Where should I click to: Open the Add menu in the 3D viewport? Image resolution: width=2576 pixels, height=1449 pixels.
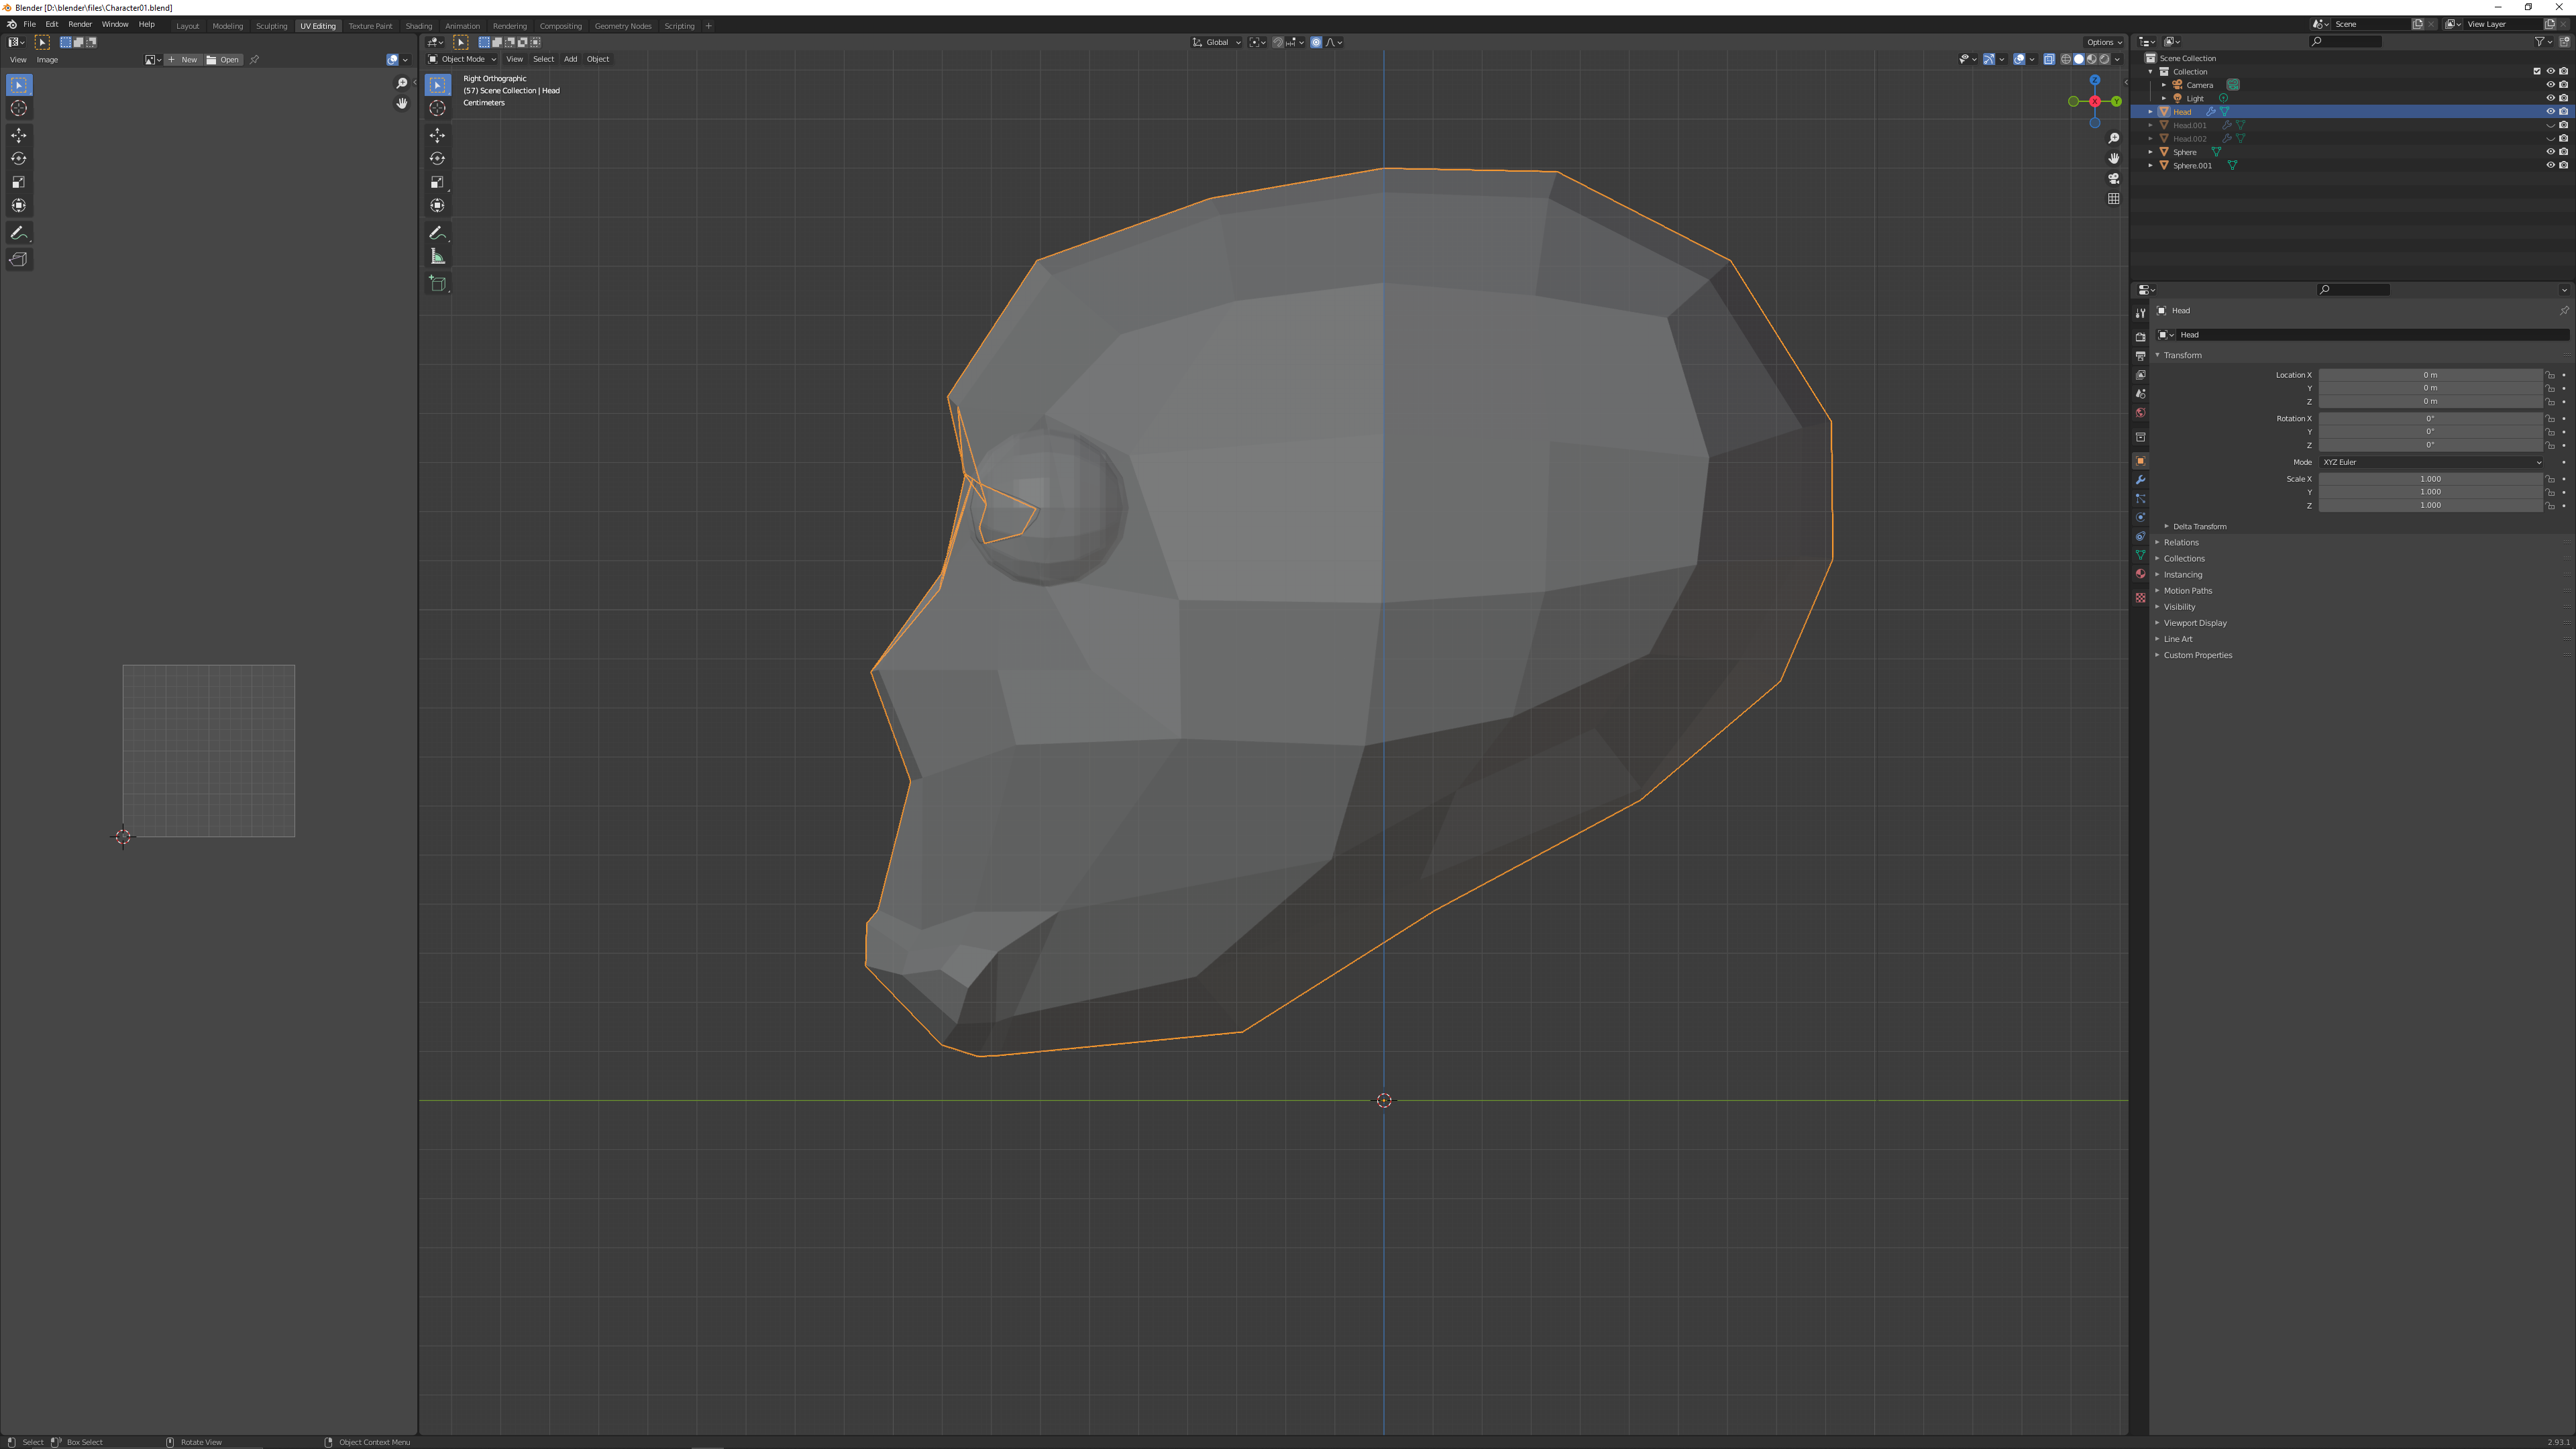[570, 59]
